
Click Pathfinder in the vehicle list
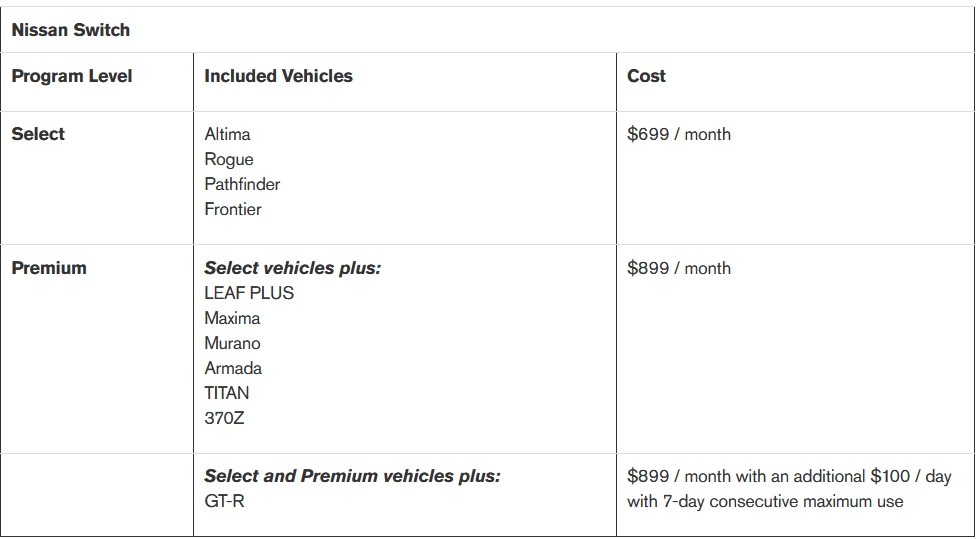click(242, 184)
